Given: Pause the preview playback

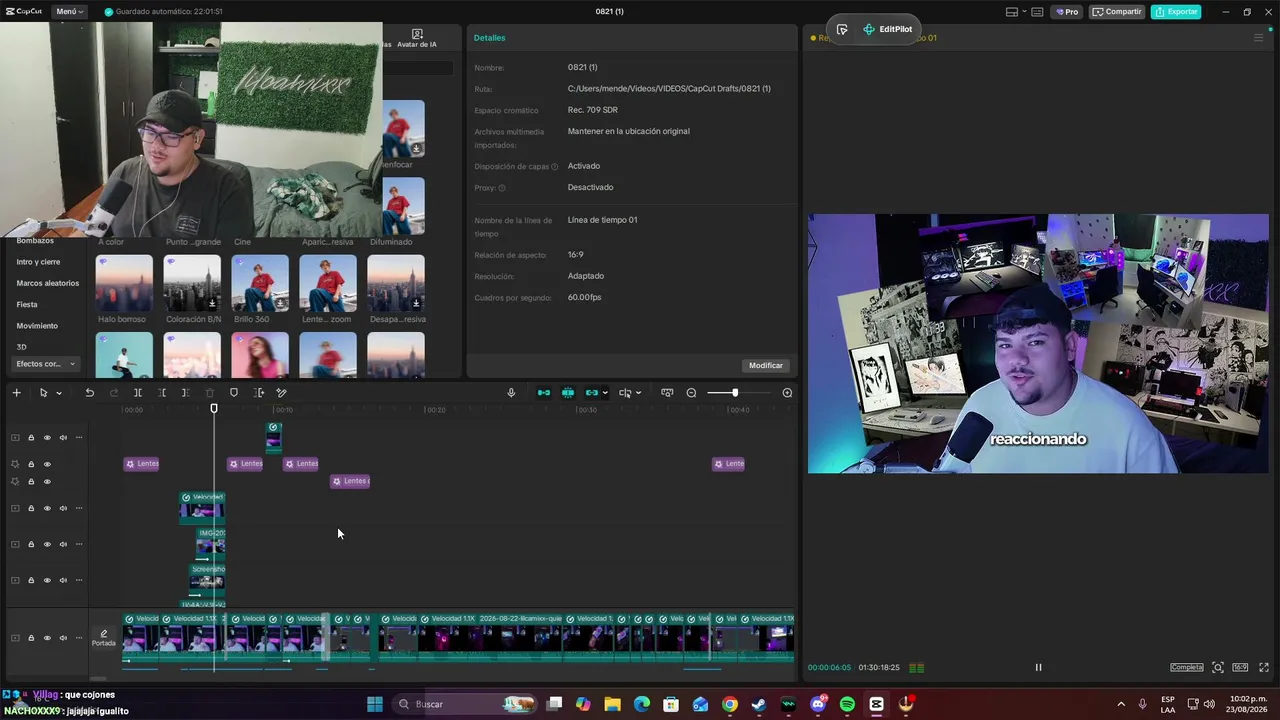Looking at the screenshot, I should click(x=1038, y=667).
